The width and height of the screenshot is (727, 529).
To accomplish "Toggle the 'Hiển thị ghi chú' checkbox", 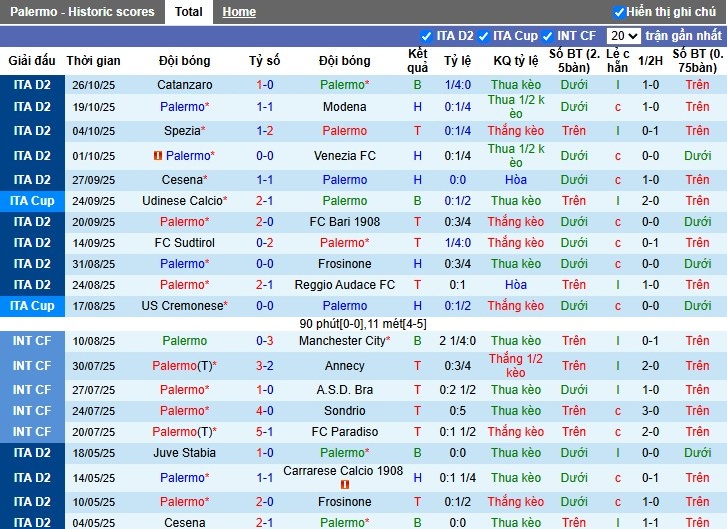I will tap(619, 12).
